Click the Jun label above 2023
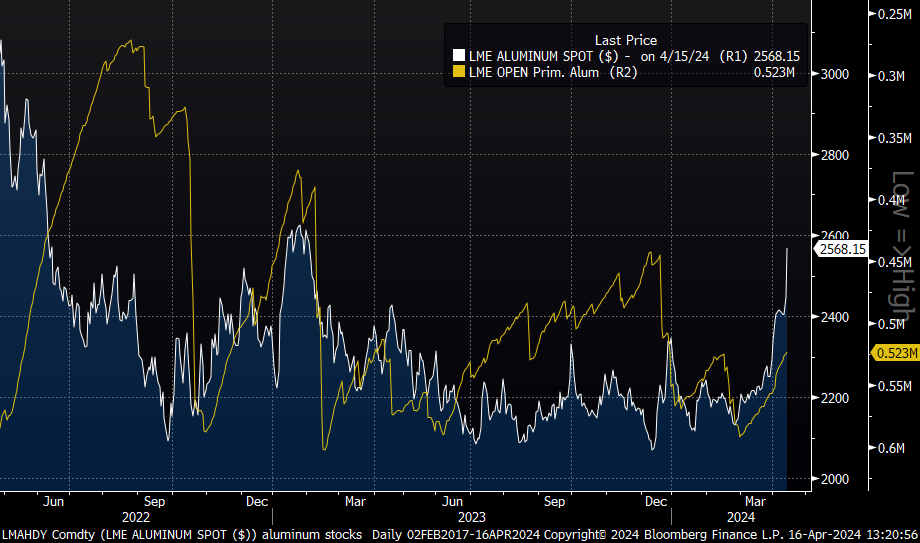 tap(452, 501)
